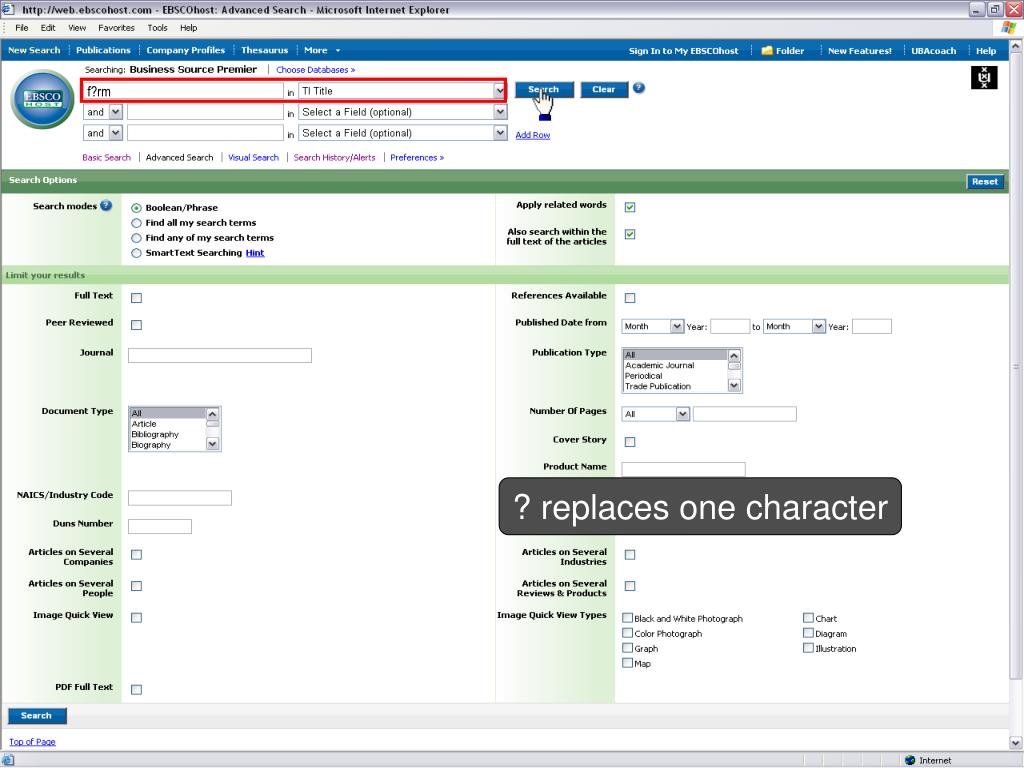Open Search modes help icon

(x=106, y=206)
